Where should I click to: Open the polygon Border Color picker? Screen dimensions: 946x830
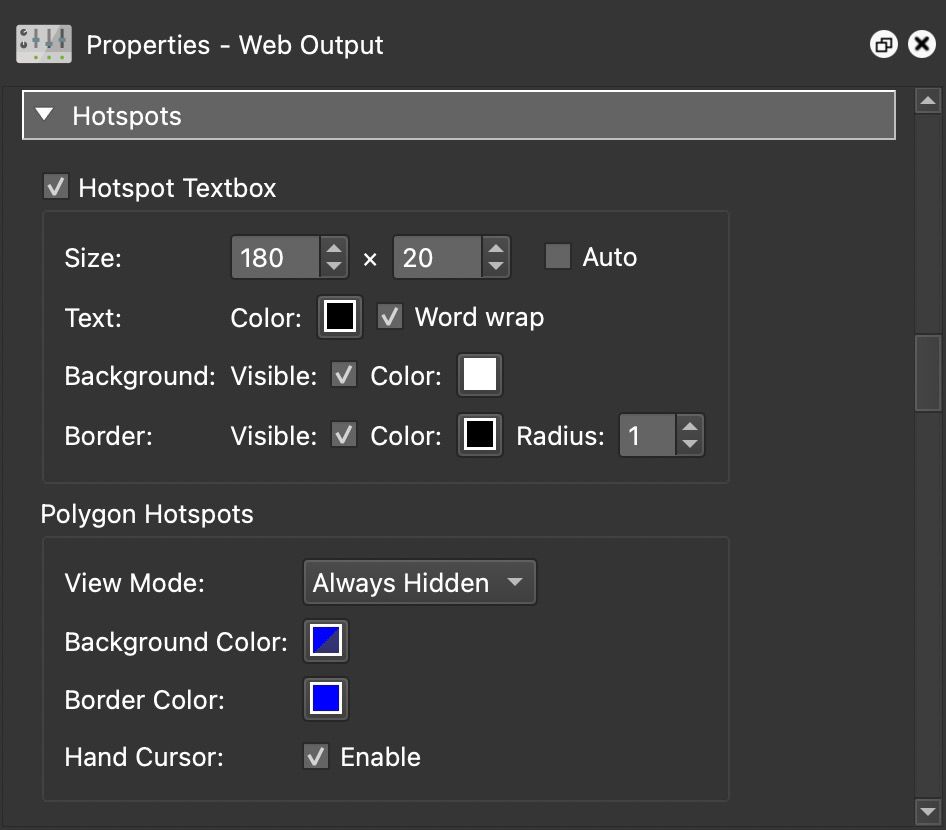tap(324, 698)
